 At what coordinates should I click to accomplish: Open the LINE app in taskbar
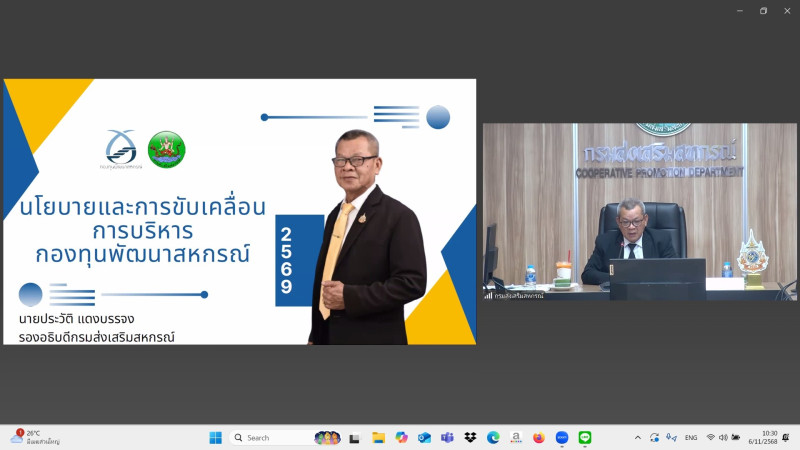click(x=585, y=438)
